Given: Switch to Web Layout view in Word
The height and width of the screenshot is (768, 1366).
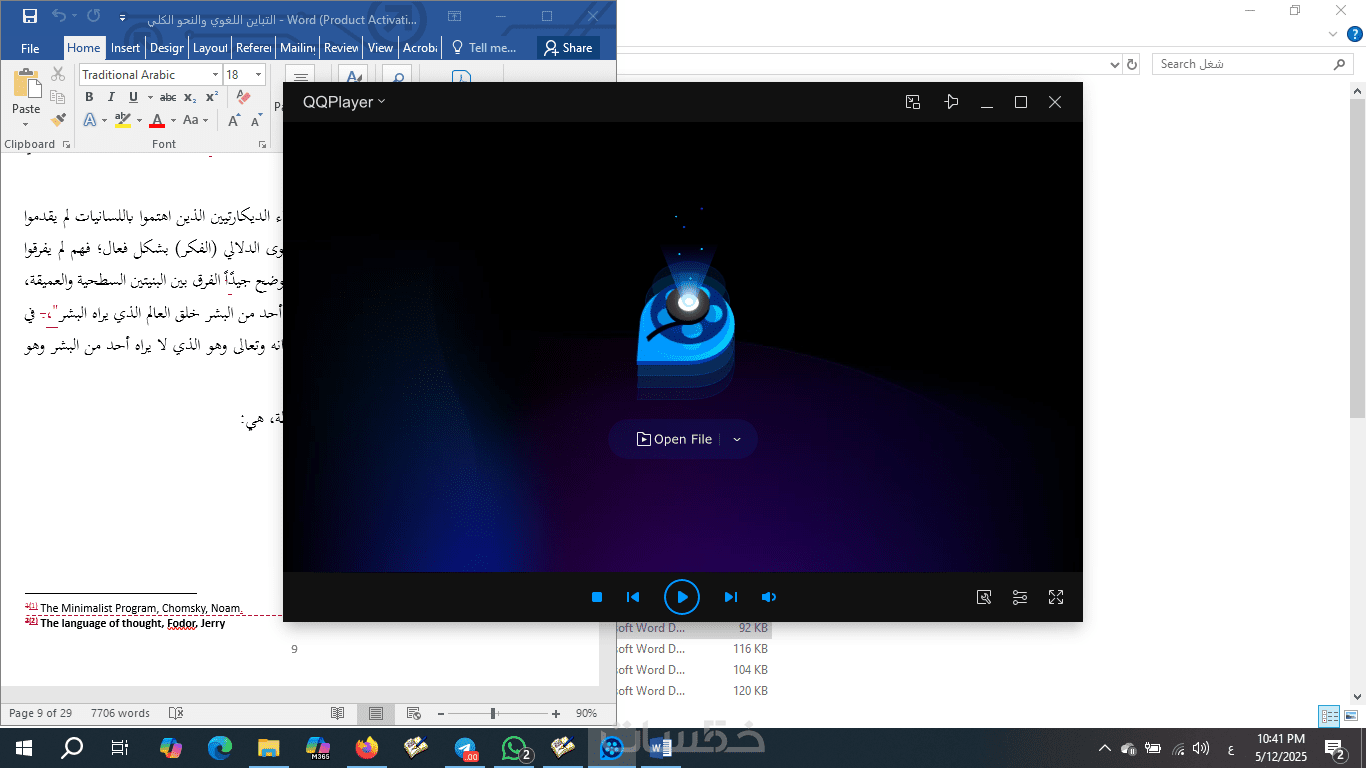Looking at the screenshot, I should coord(413,713).
